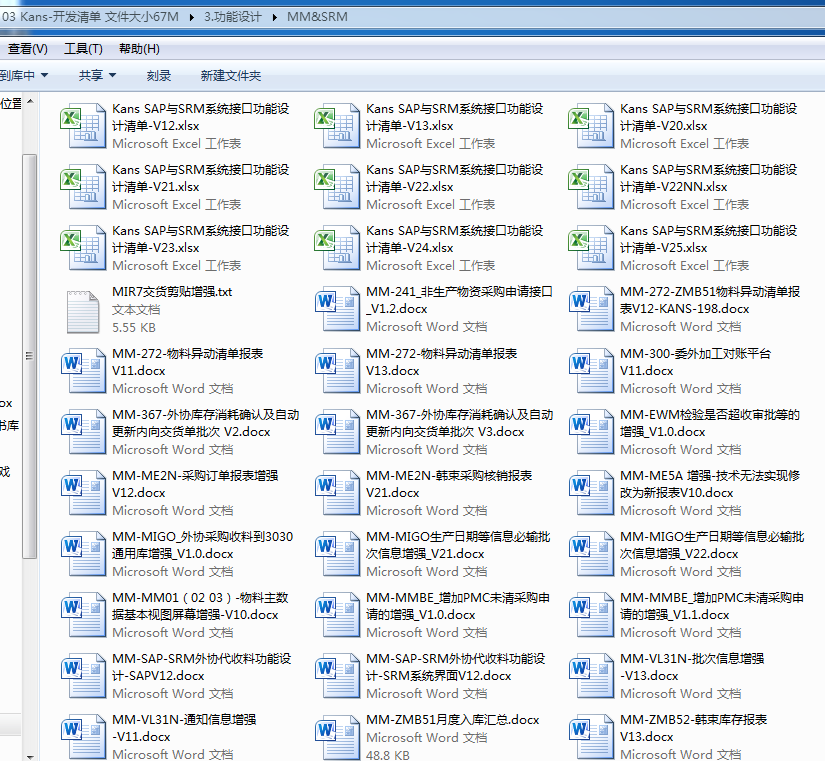Click the Word icon for MM-241_非生产物资采购申请接口
Viewport: 825px width, 761px height.
pyautogui.click(x=337, y=309)
